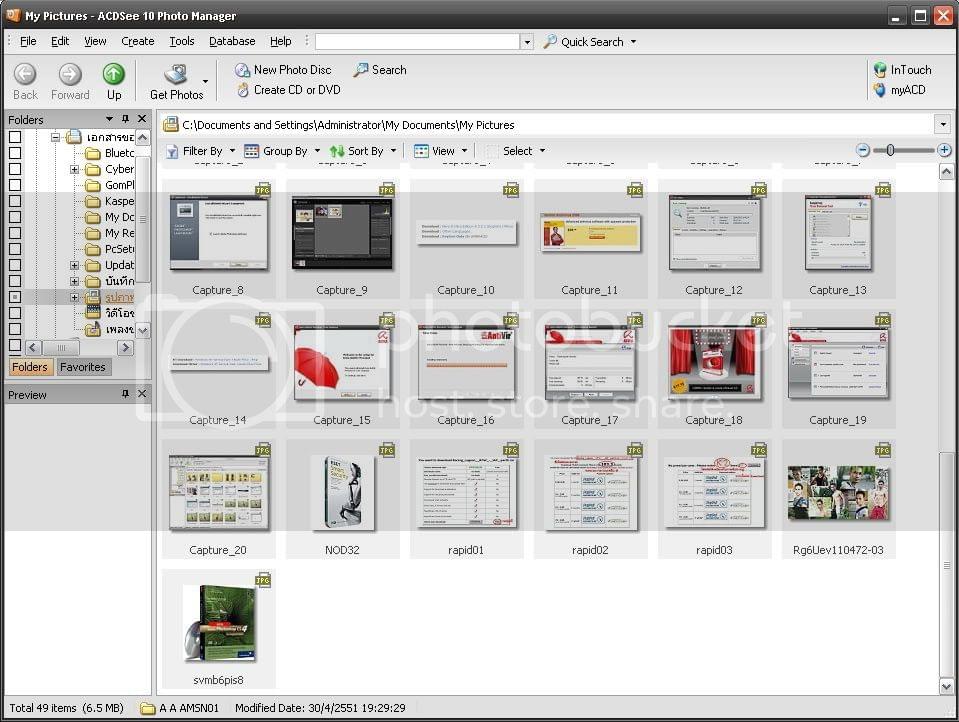Click the View mode icon
This screenshot has height=722, width=959.
point(421,151)
